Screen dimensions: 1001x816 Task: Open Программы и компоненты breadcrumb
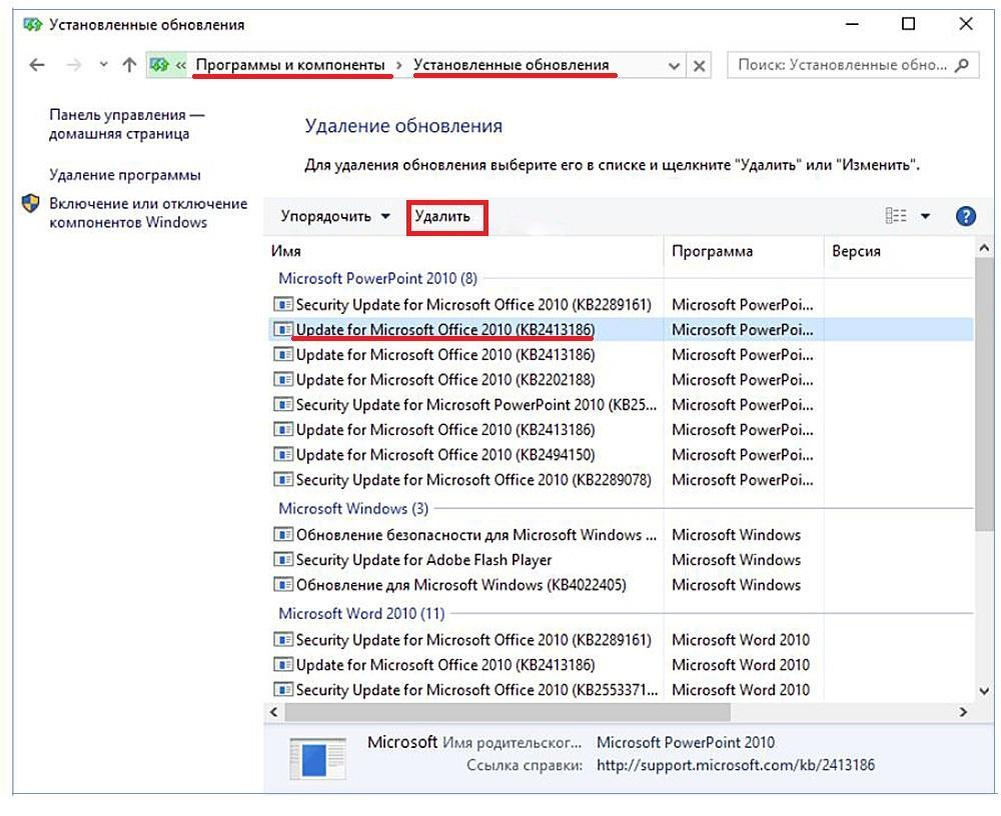290,64
